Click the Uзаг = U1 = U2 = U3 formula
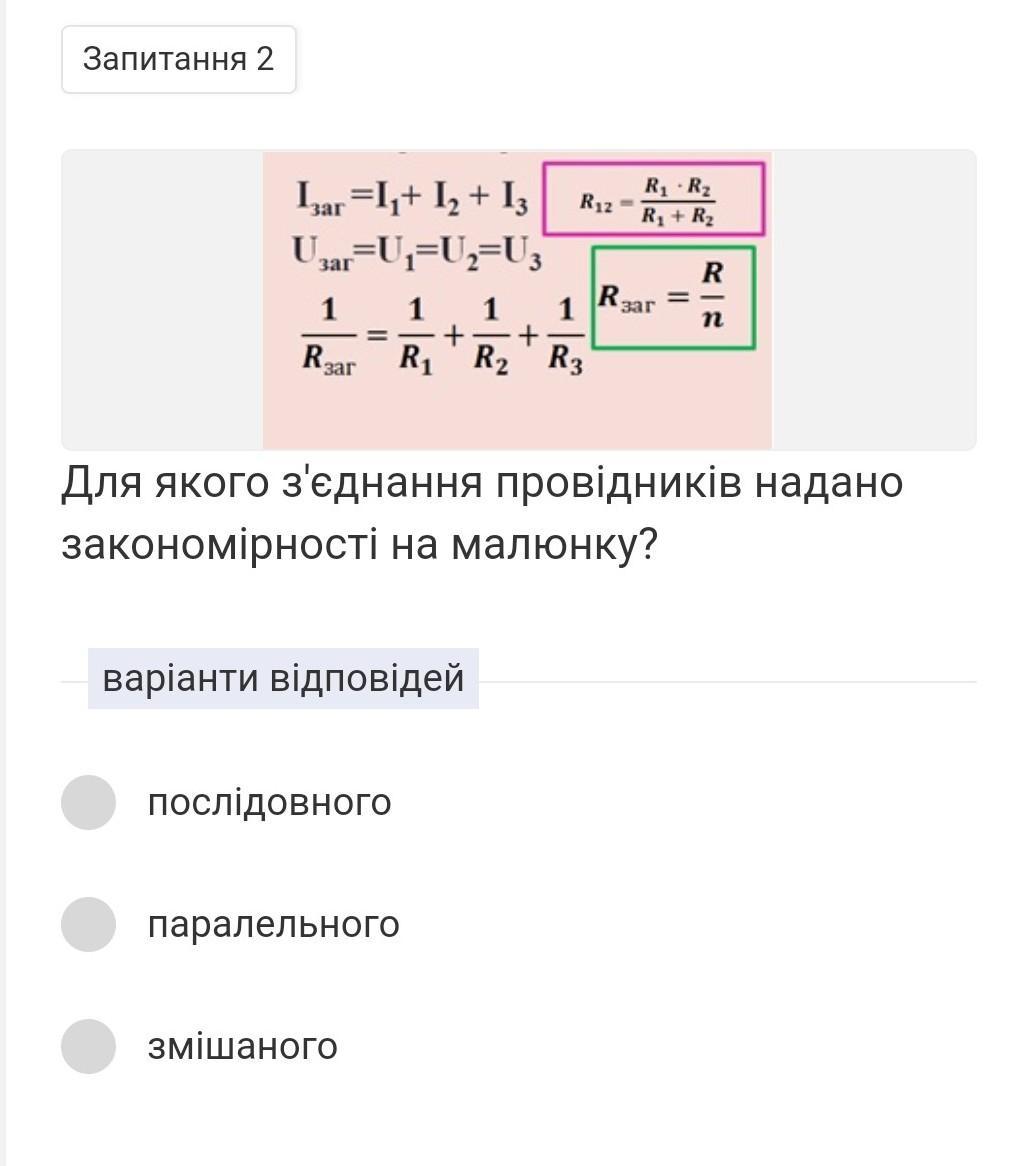The width and height of the screenshot is (1026, 1166). (x=418, y=252)
